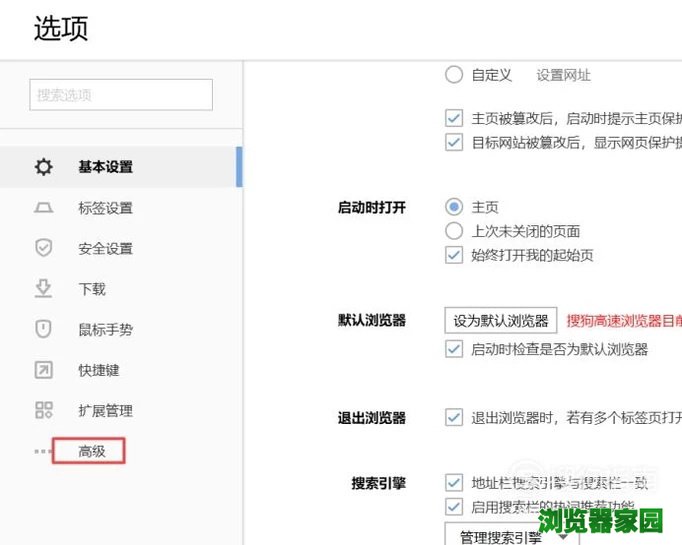Toggle the 退出浏览器时 multi-tab warning checkbox
Screen dimensions: 682x545
tap(454, 417)
